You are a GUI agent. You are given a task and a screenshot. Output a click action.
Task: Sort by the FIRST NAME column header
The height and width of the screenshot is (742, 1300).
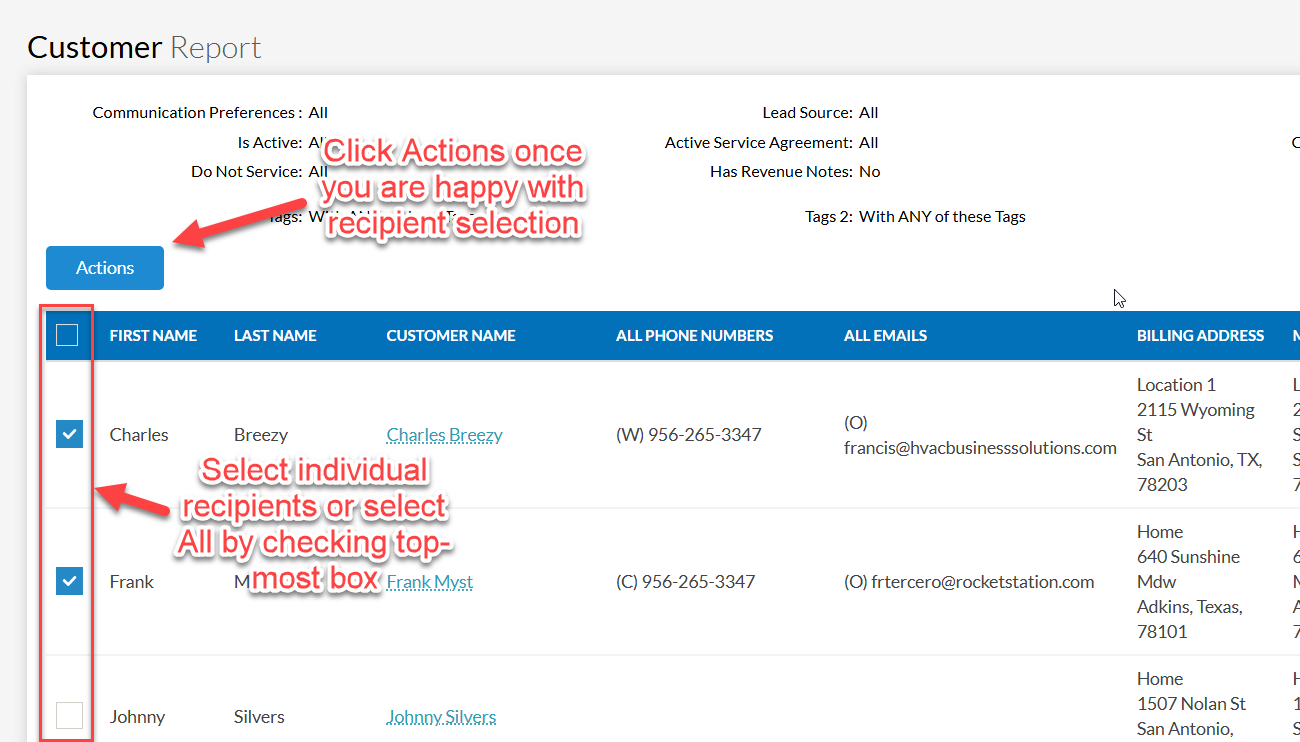[x=153, y=336]
